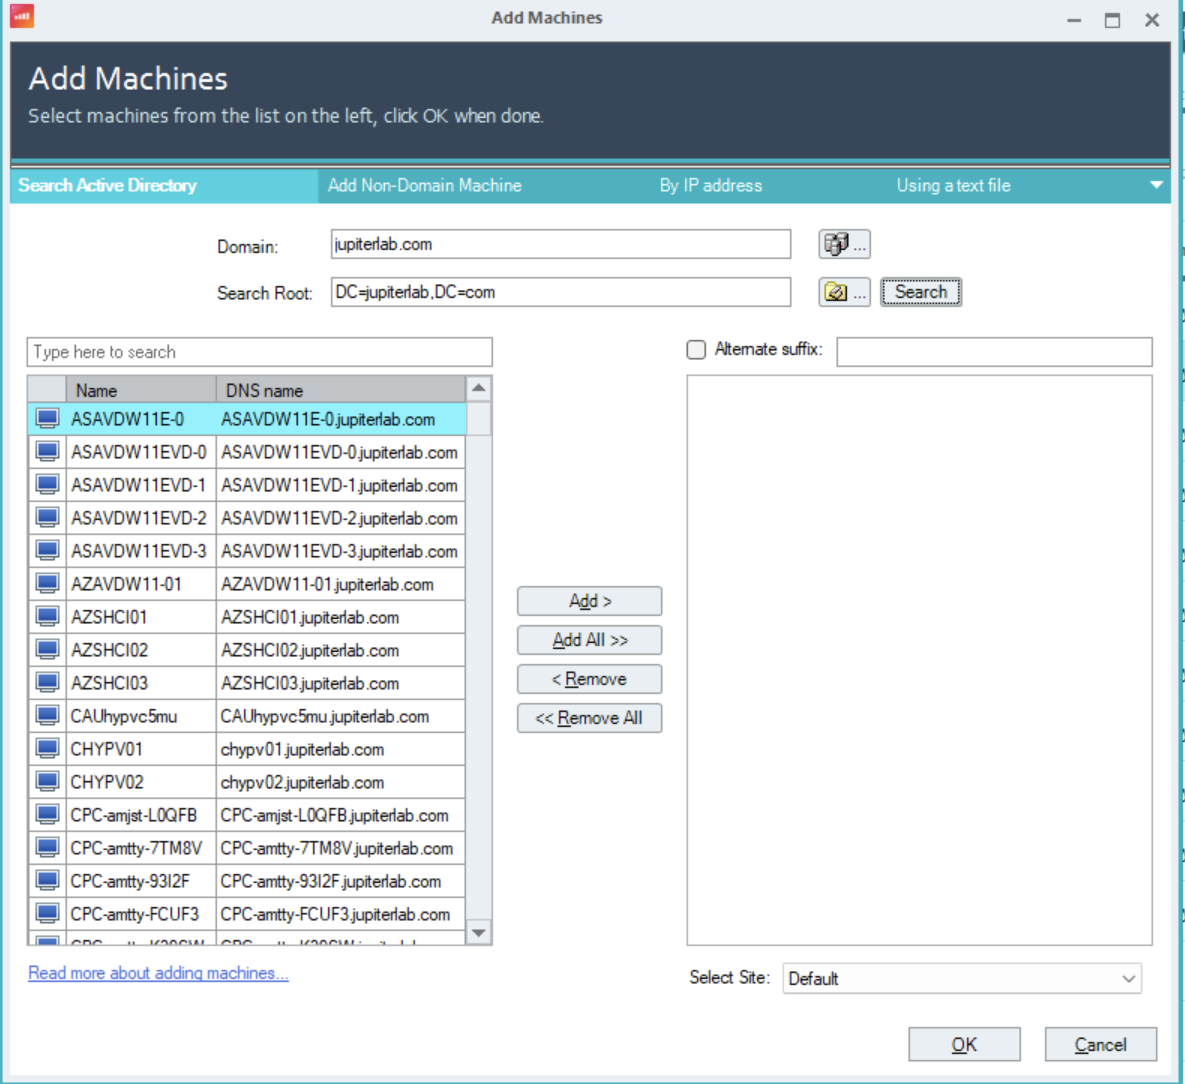1185x1084 pixels.
Task: Click the Domain input field
Action: (x=561, y=244)
